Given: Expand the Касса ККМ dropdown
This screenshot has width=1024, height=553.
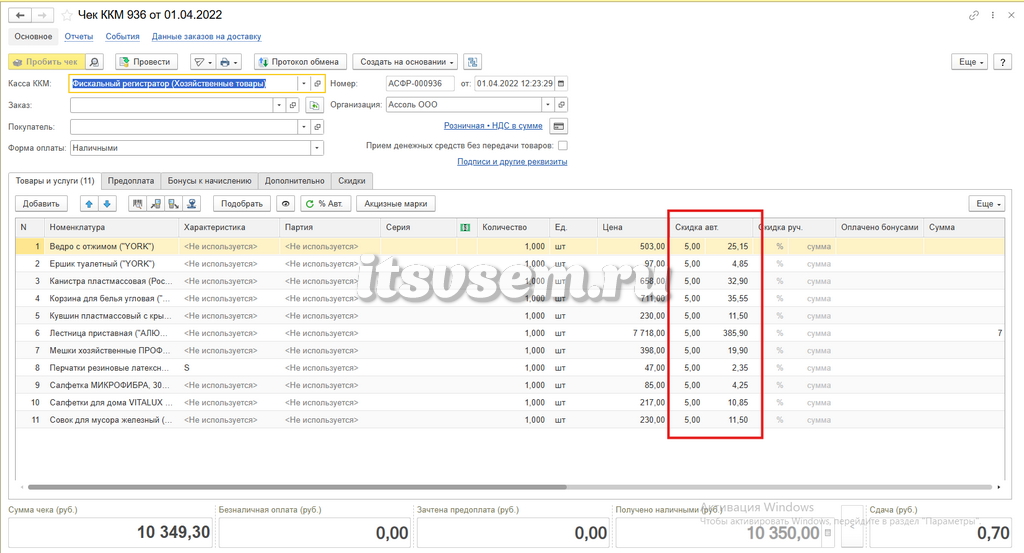Looking at the screenshot, I should 304,84.
